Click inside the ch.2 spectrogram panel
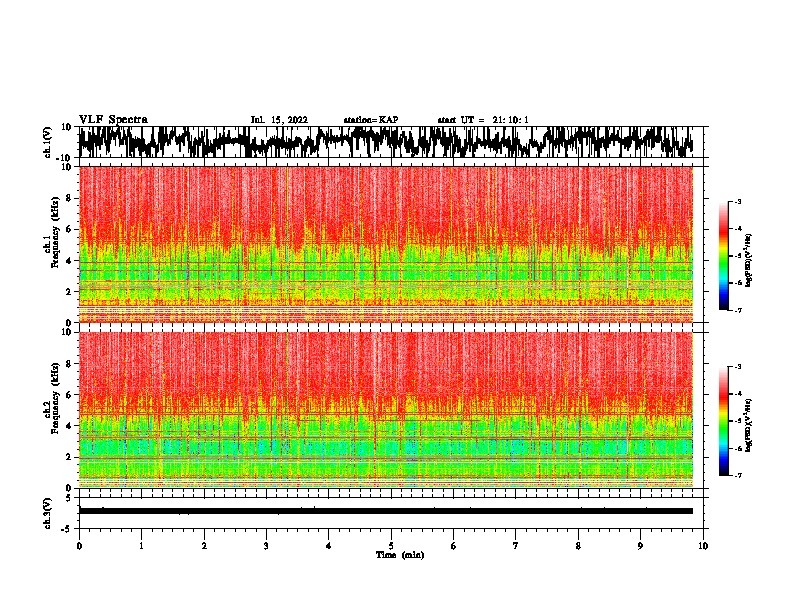 (386, 410)
